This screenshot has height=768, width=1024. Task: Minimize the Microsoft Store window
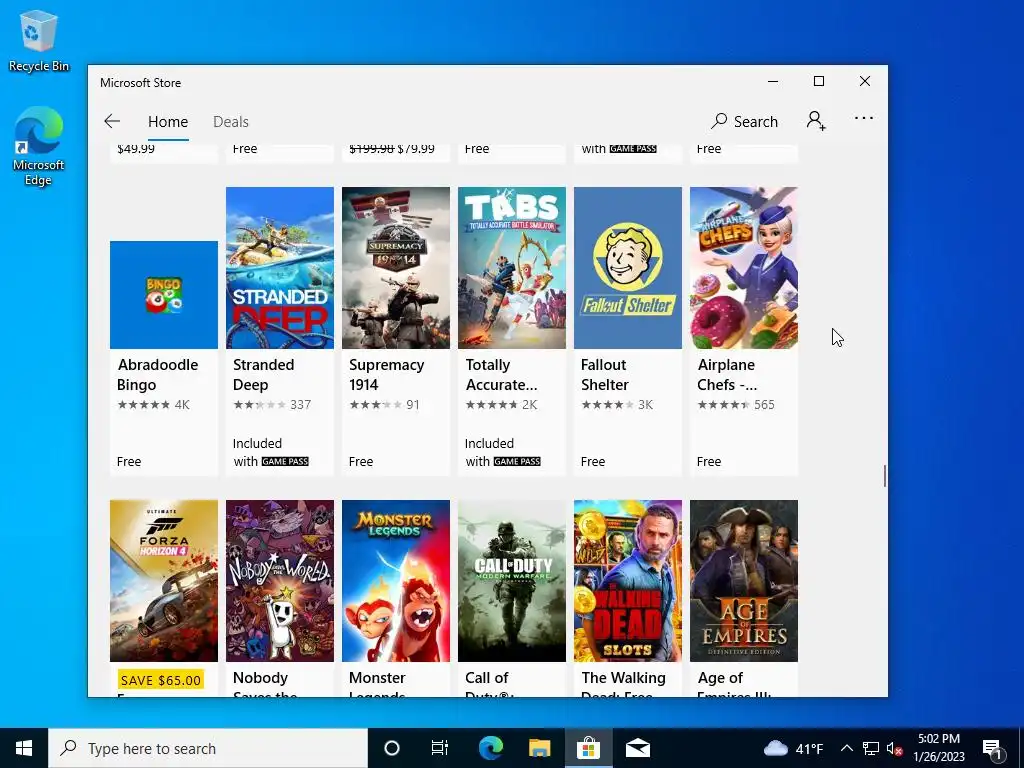point(773,82)
